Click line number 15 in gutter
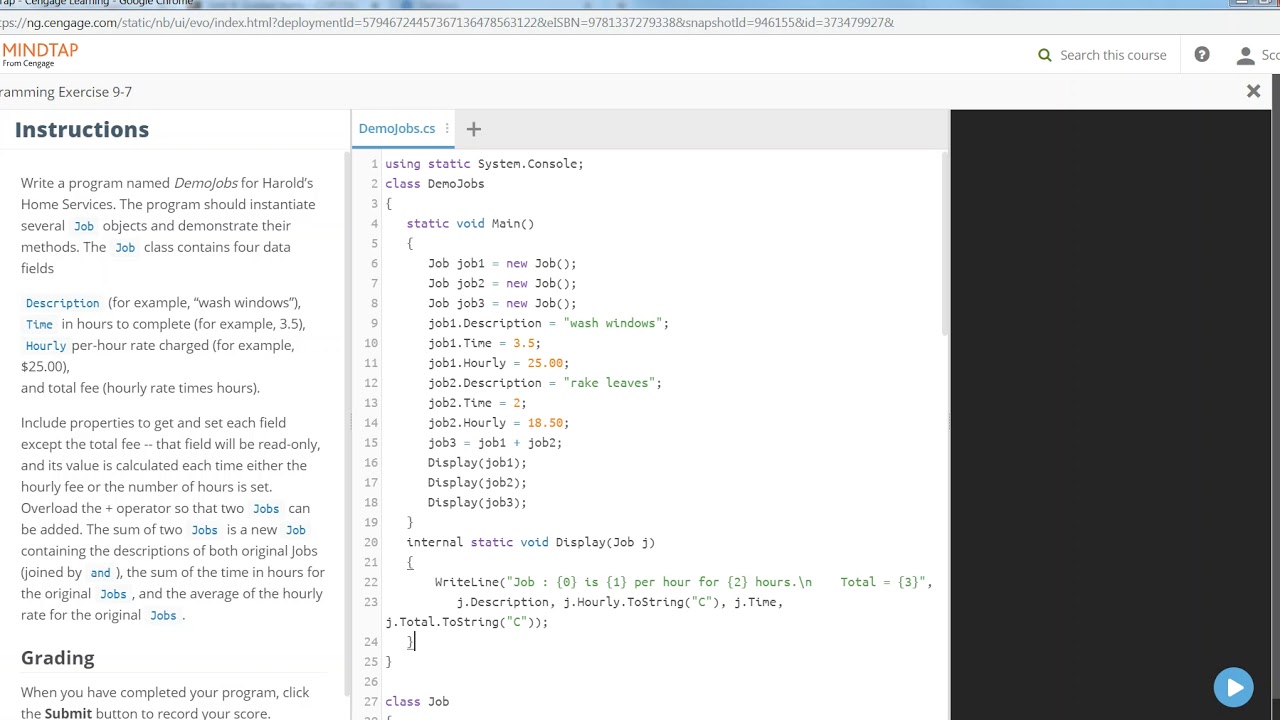The height and width of the screenshot is (720, 1280). point(371,442)
